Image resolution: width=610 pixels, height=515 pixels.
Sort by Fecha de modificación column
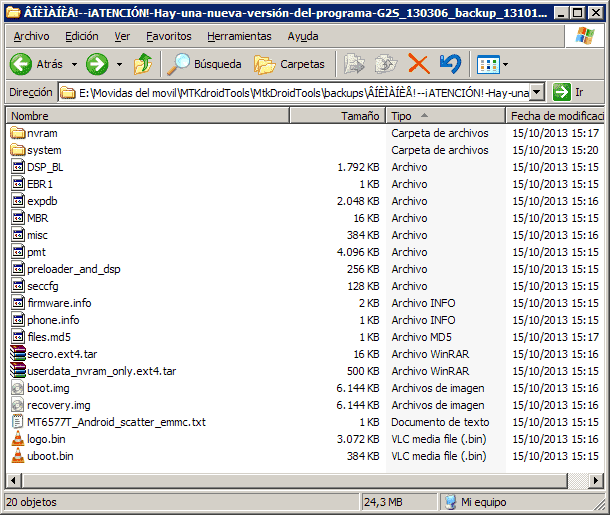tap(555, 116)
